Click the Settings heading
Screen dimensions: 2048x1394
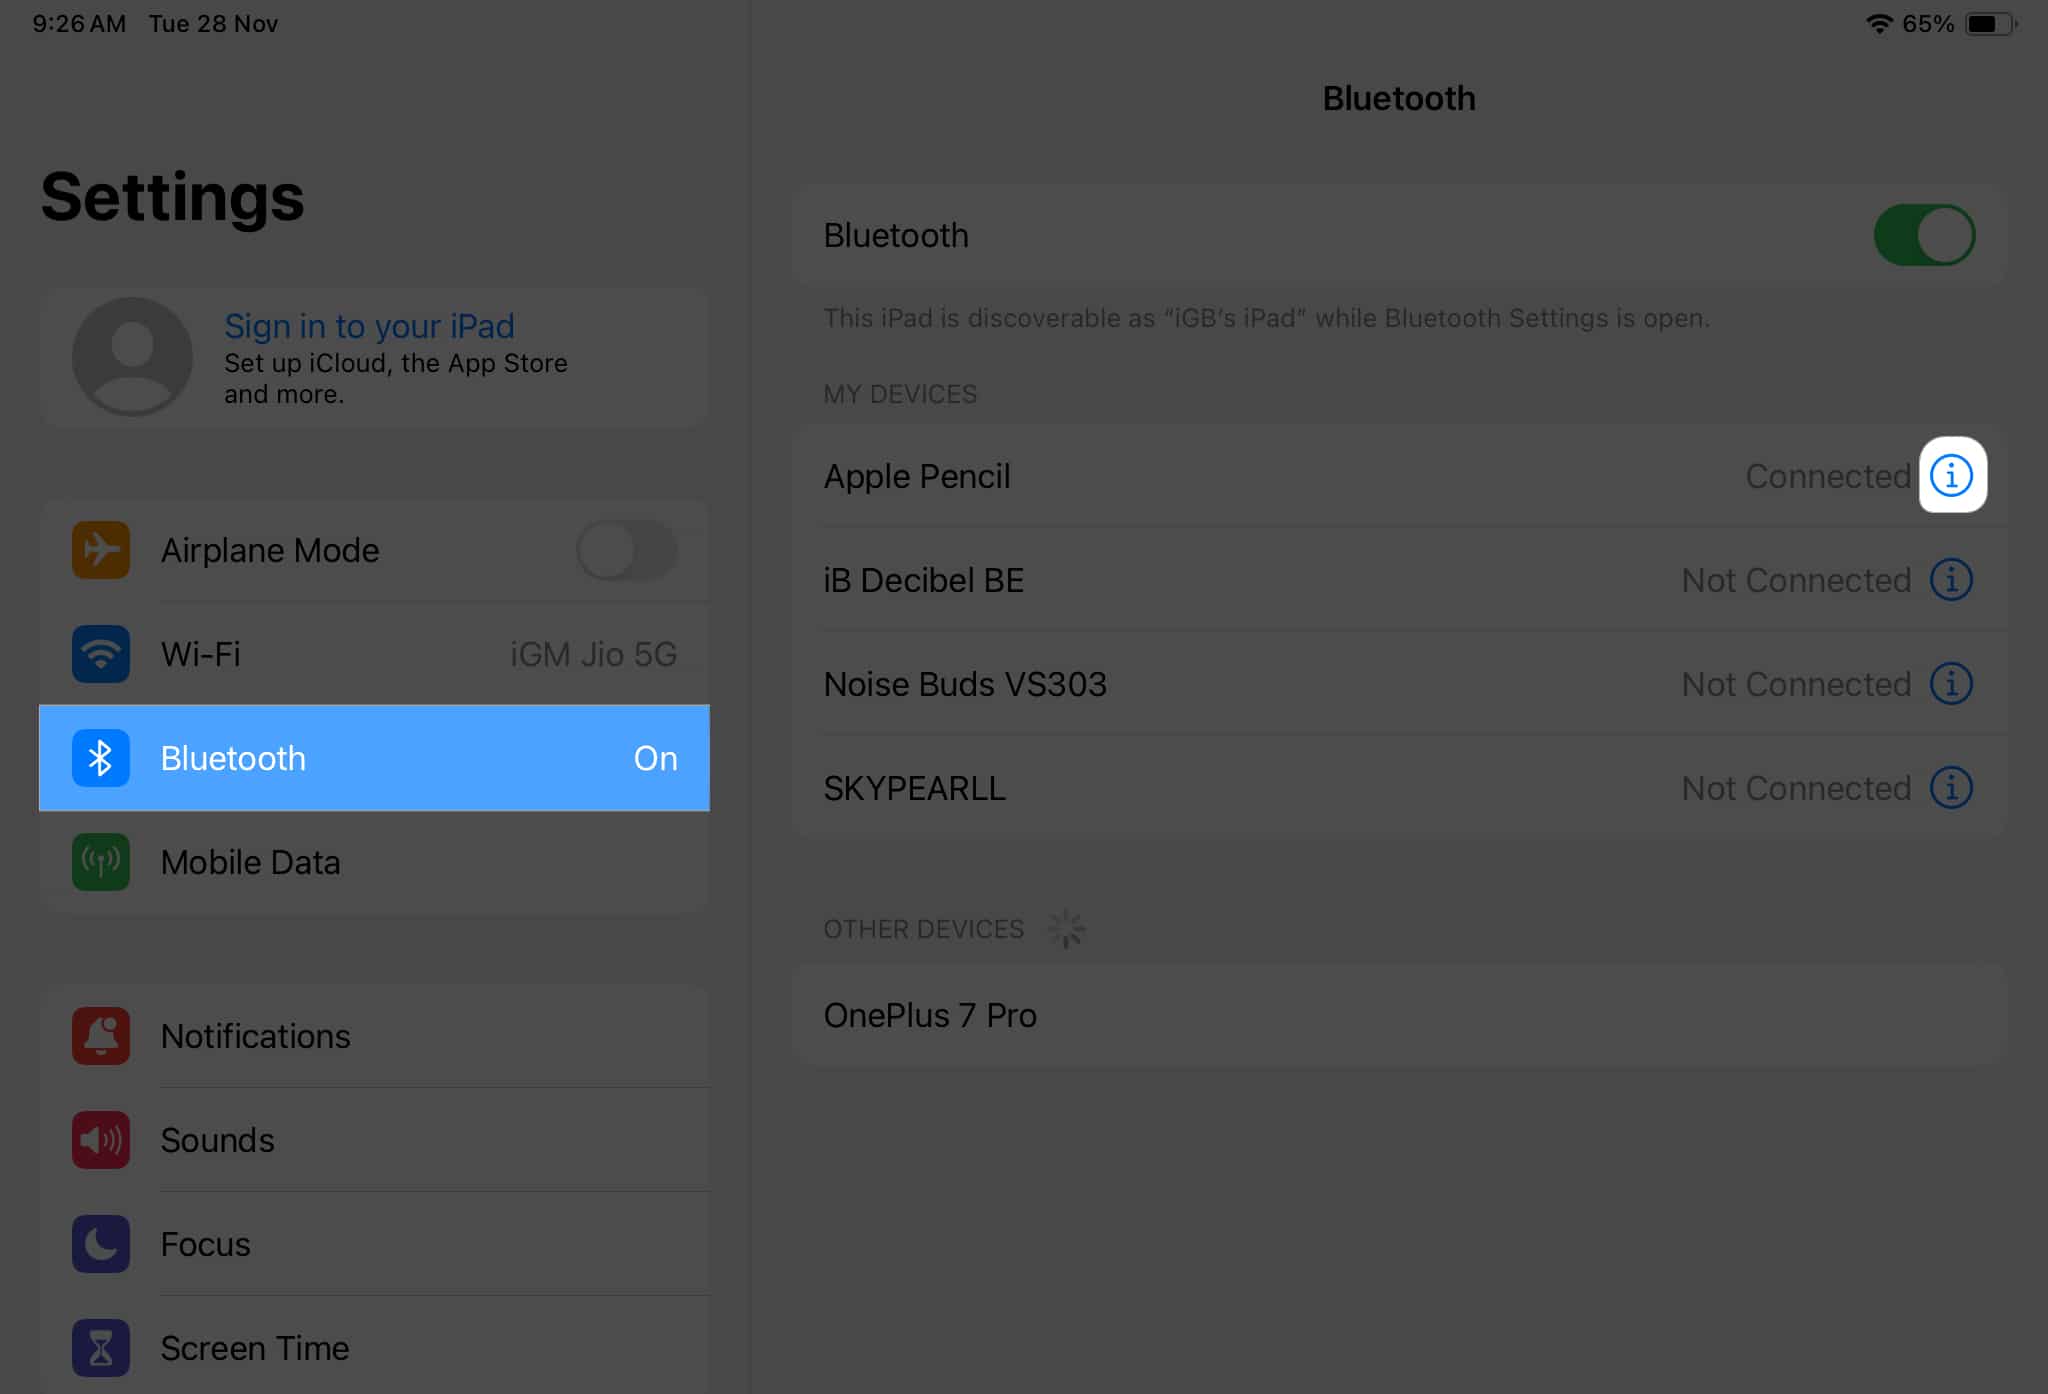click(x=172, y=197)
